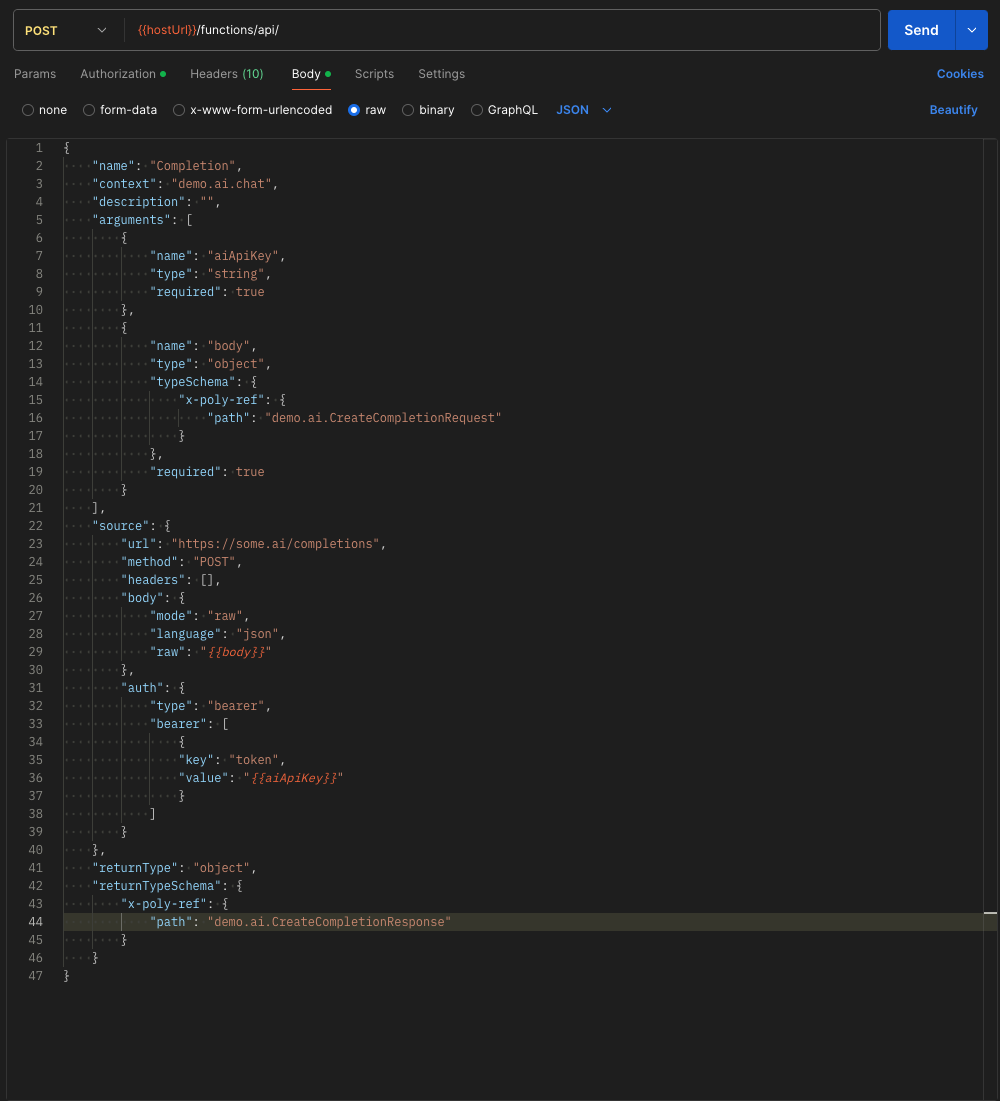Select the raw body radio button

point(355,110)
